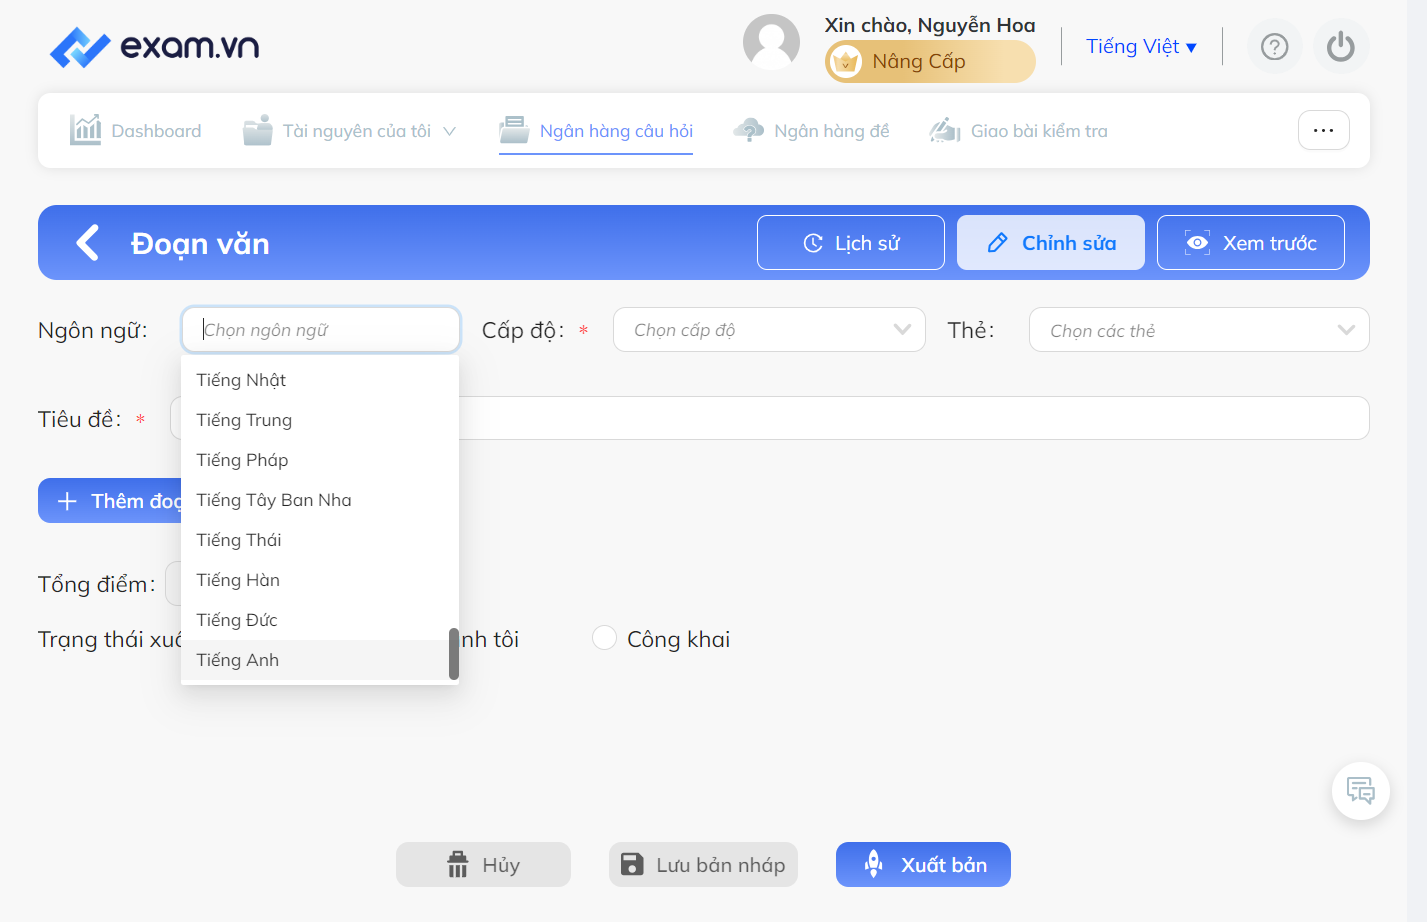
Task: Click the Thêm đoạn add button
Action: point(110,500)
